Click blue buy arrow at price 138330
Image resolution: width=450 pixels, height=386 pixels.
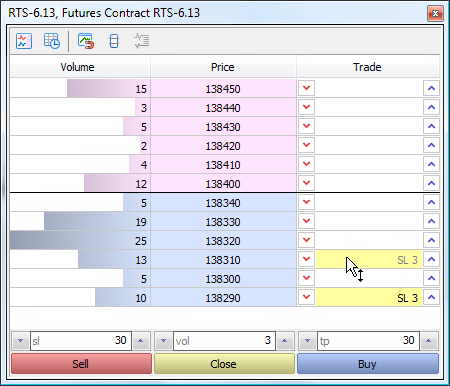[431, 221]
